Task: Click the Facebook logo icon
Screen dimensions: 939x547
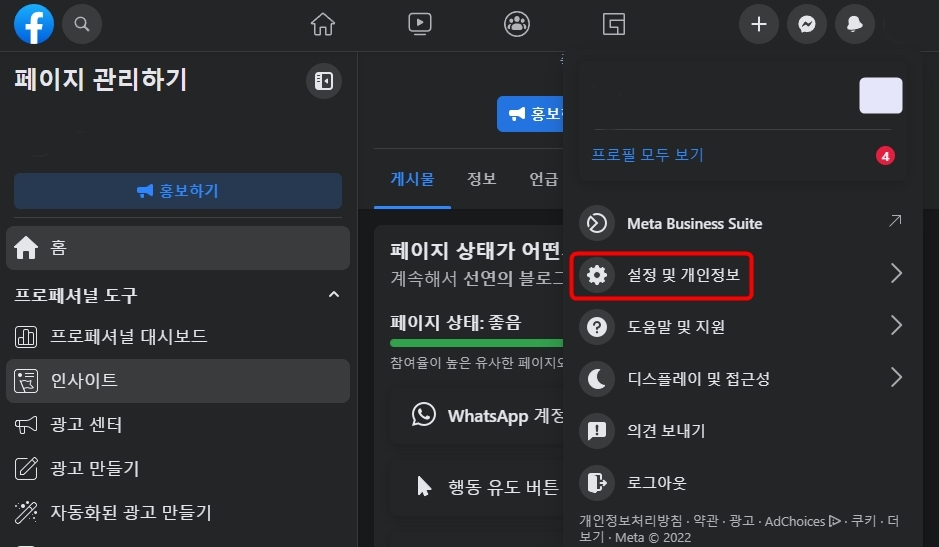Action: [x=34, y=24]
